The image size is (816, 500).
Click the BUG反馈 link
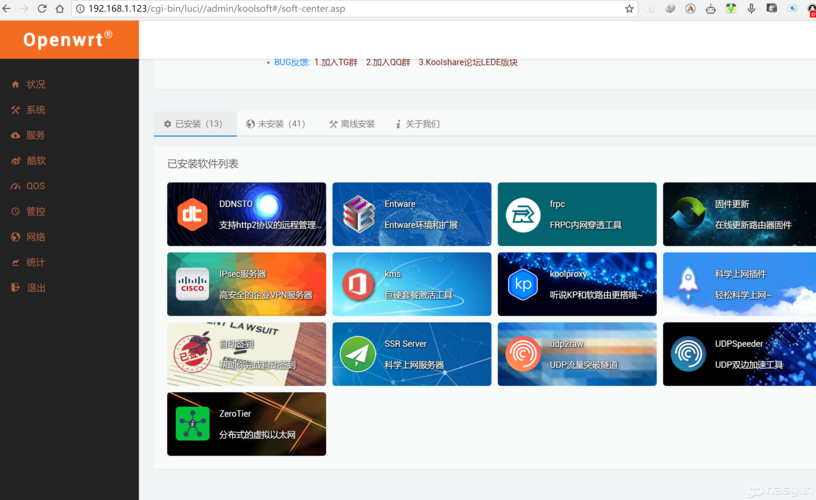[x=292, y=62]
